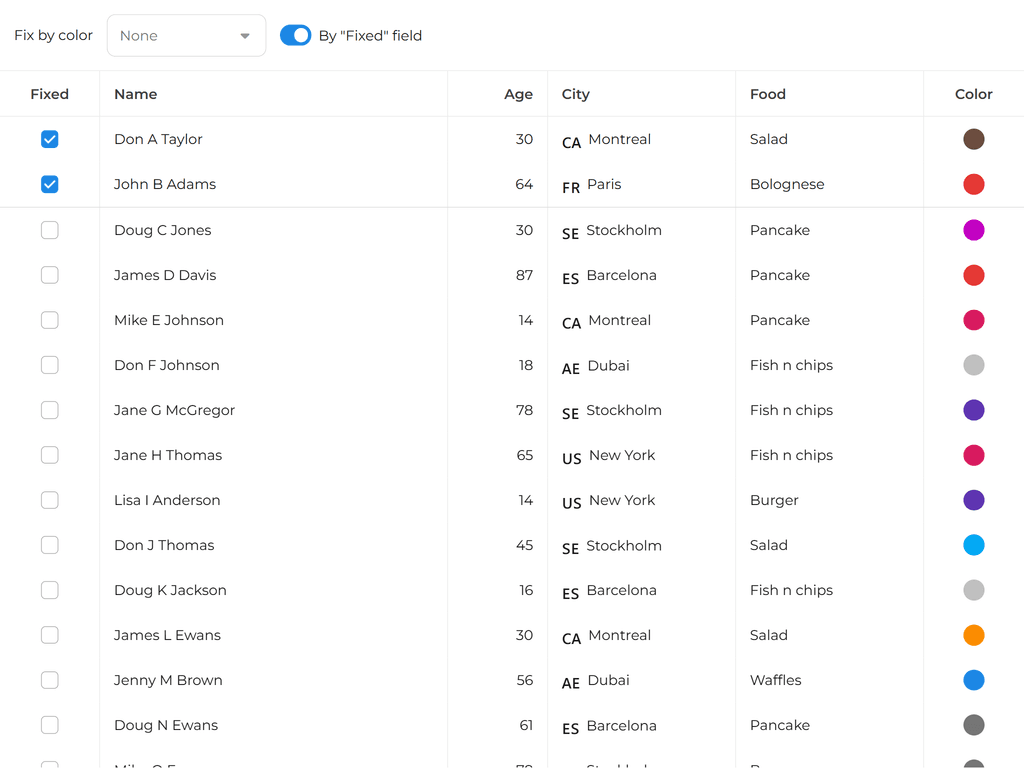Click the SE flag icon in Doug C Jones's row
This screenshot has height=768, width=1024.
coord(571,232)
